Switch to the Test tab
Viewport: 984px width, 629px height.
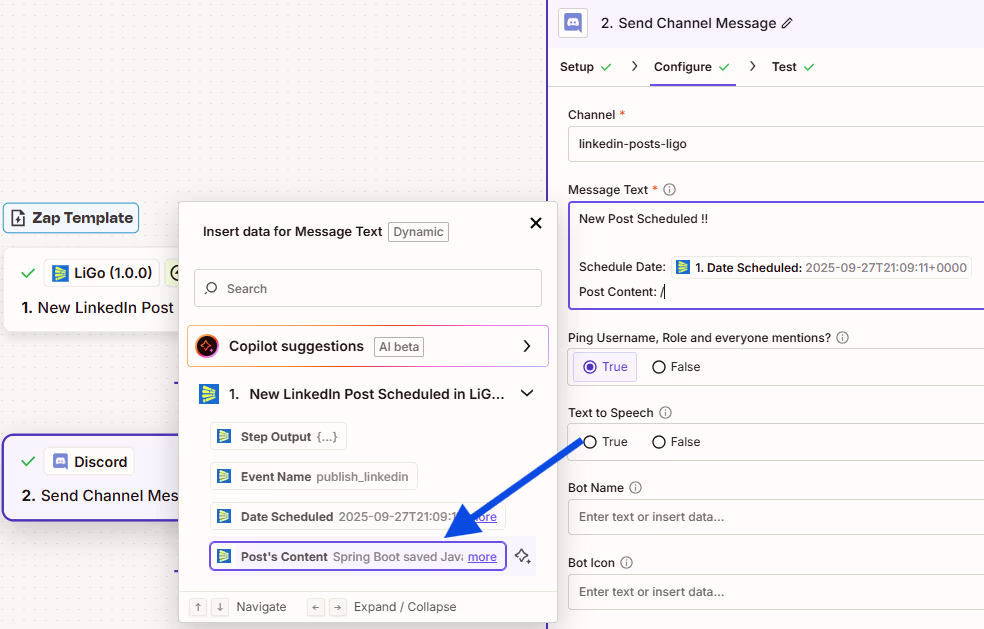[784, 66]
